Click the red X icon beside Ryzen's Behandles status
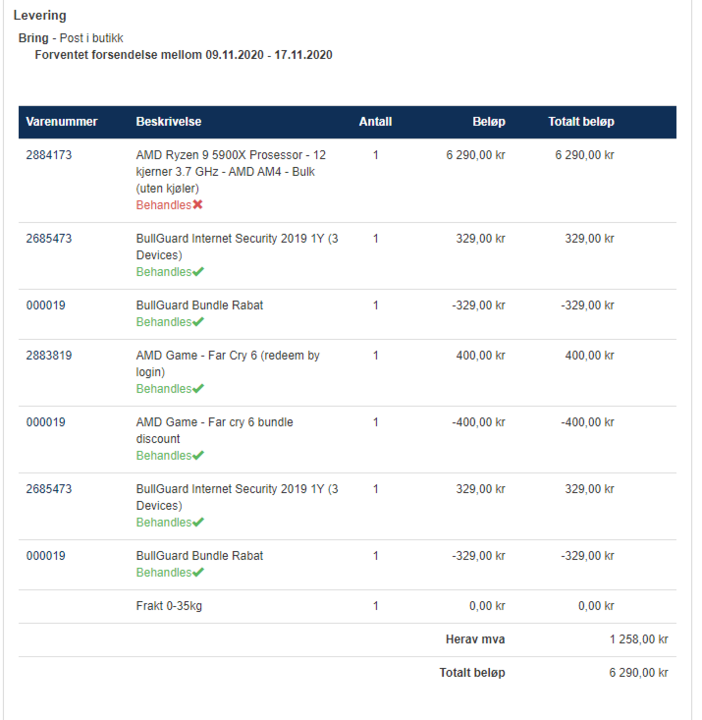 198,205
